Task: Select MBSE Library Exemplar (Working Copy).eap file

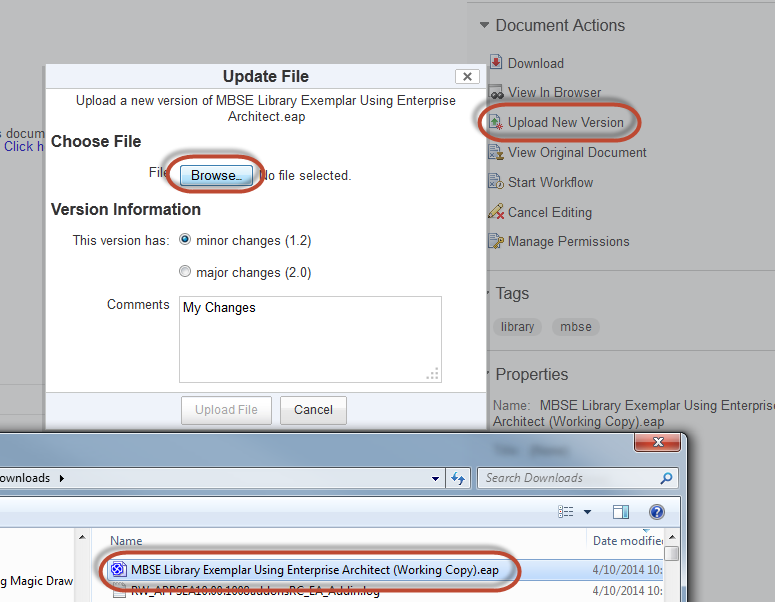Action: (x=315, y=570)
